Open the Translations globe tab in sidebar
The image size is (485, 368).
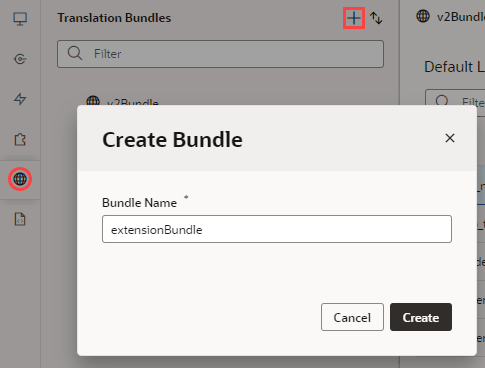coord(20,179)
